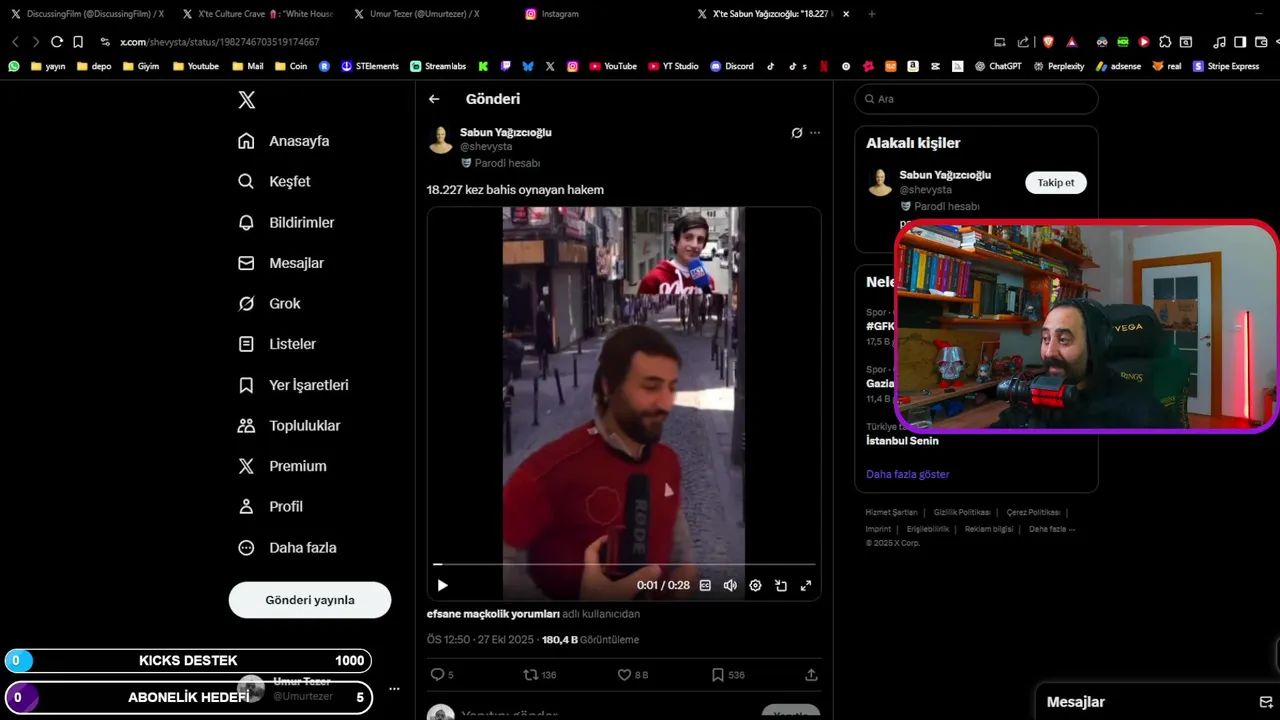Open Hizmet Şartları footer link

pyautogui.click(x=891, y=512)
